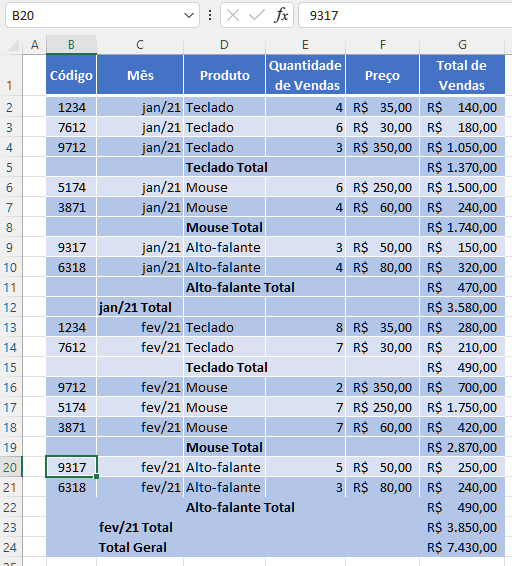
Task: Click the R$ 1.500,00 cell in row 6
Action: pyautogui.click(x=462, y=188)
